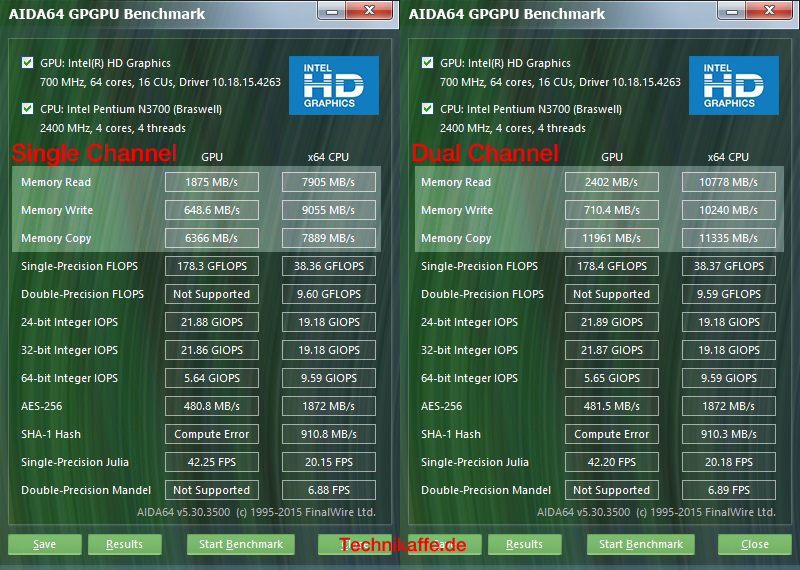Select 9.59 GFLOPS double-precision CPU result
800x570 pixels.
point(729,294)
